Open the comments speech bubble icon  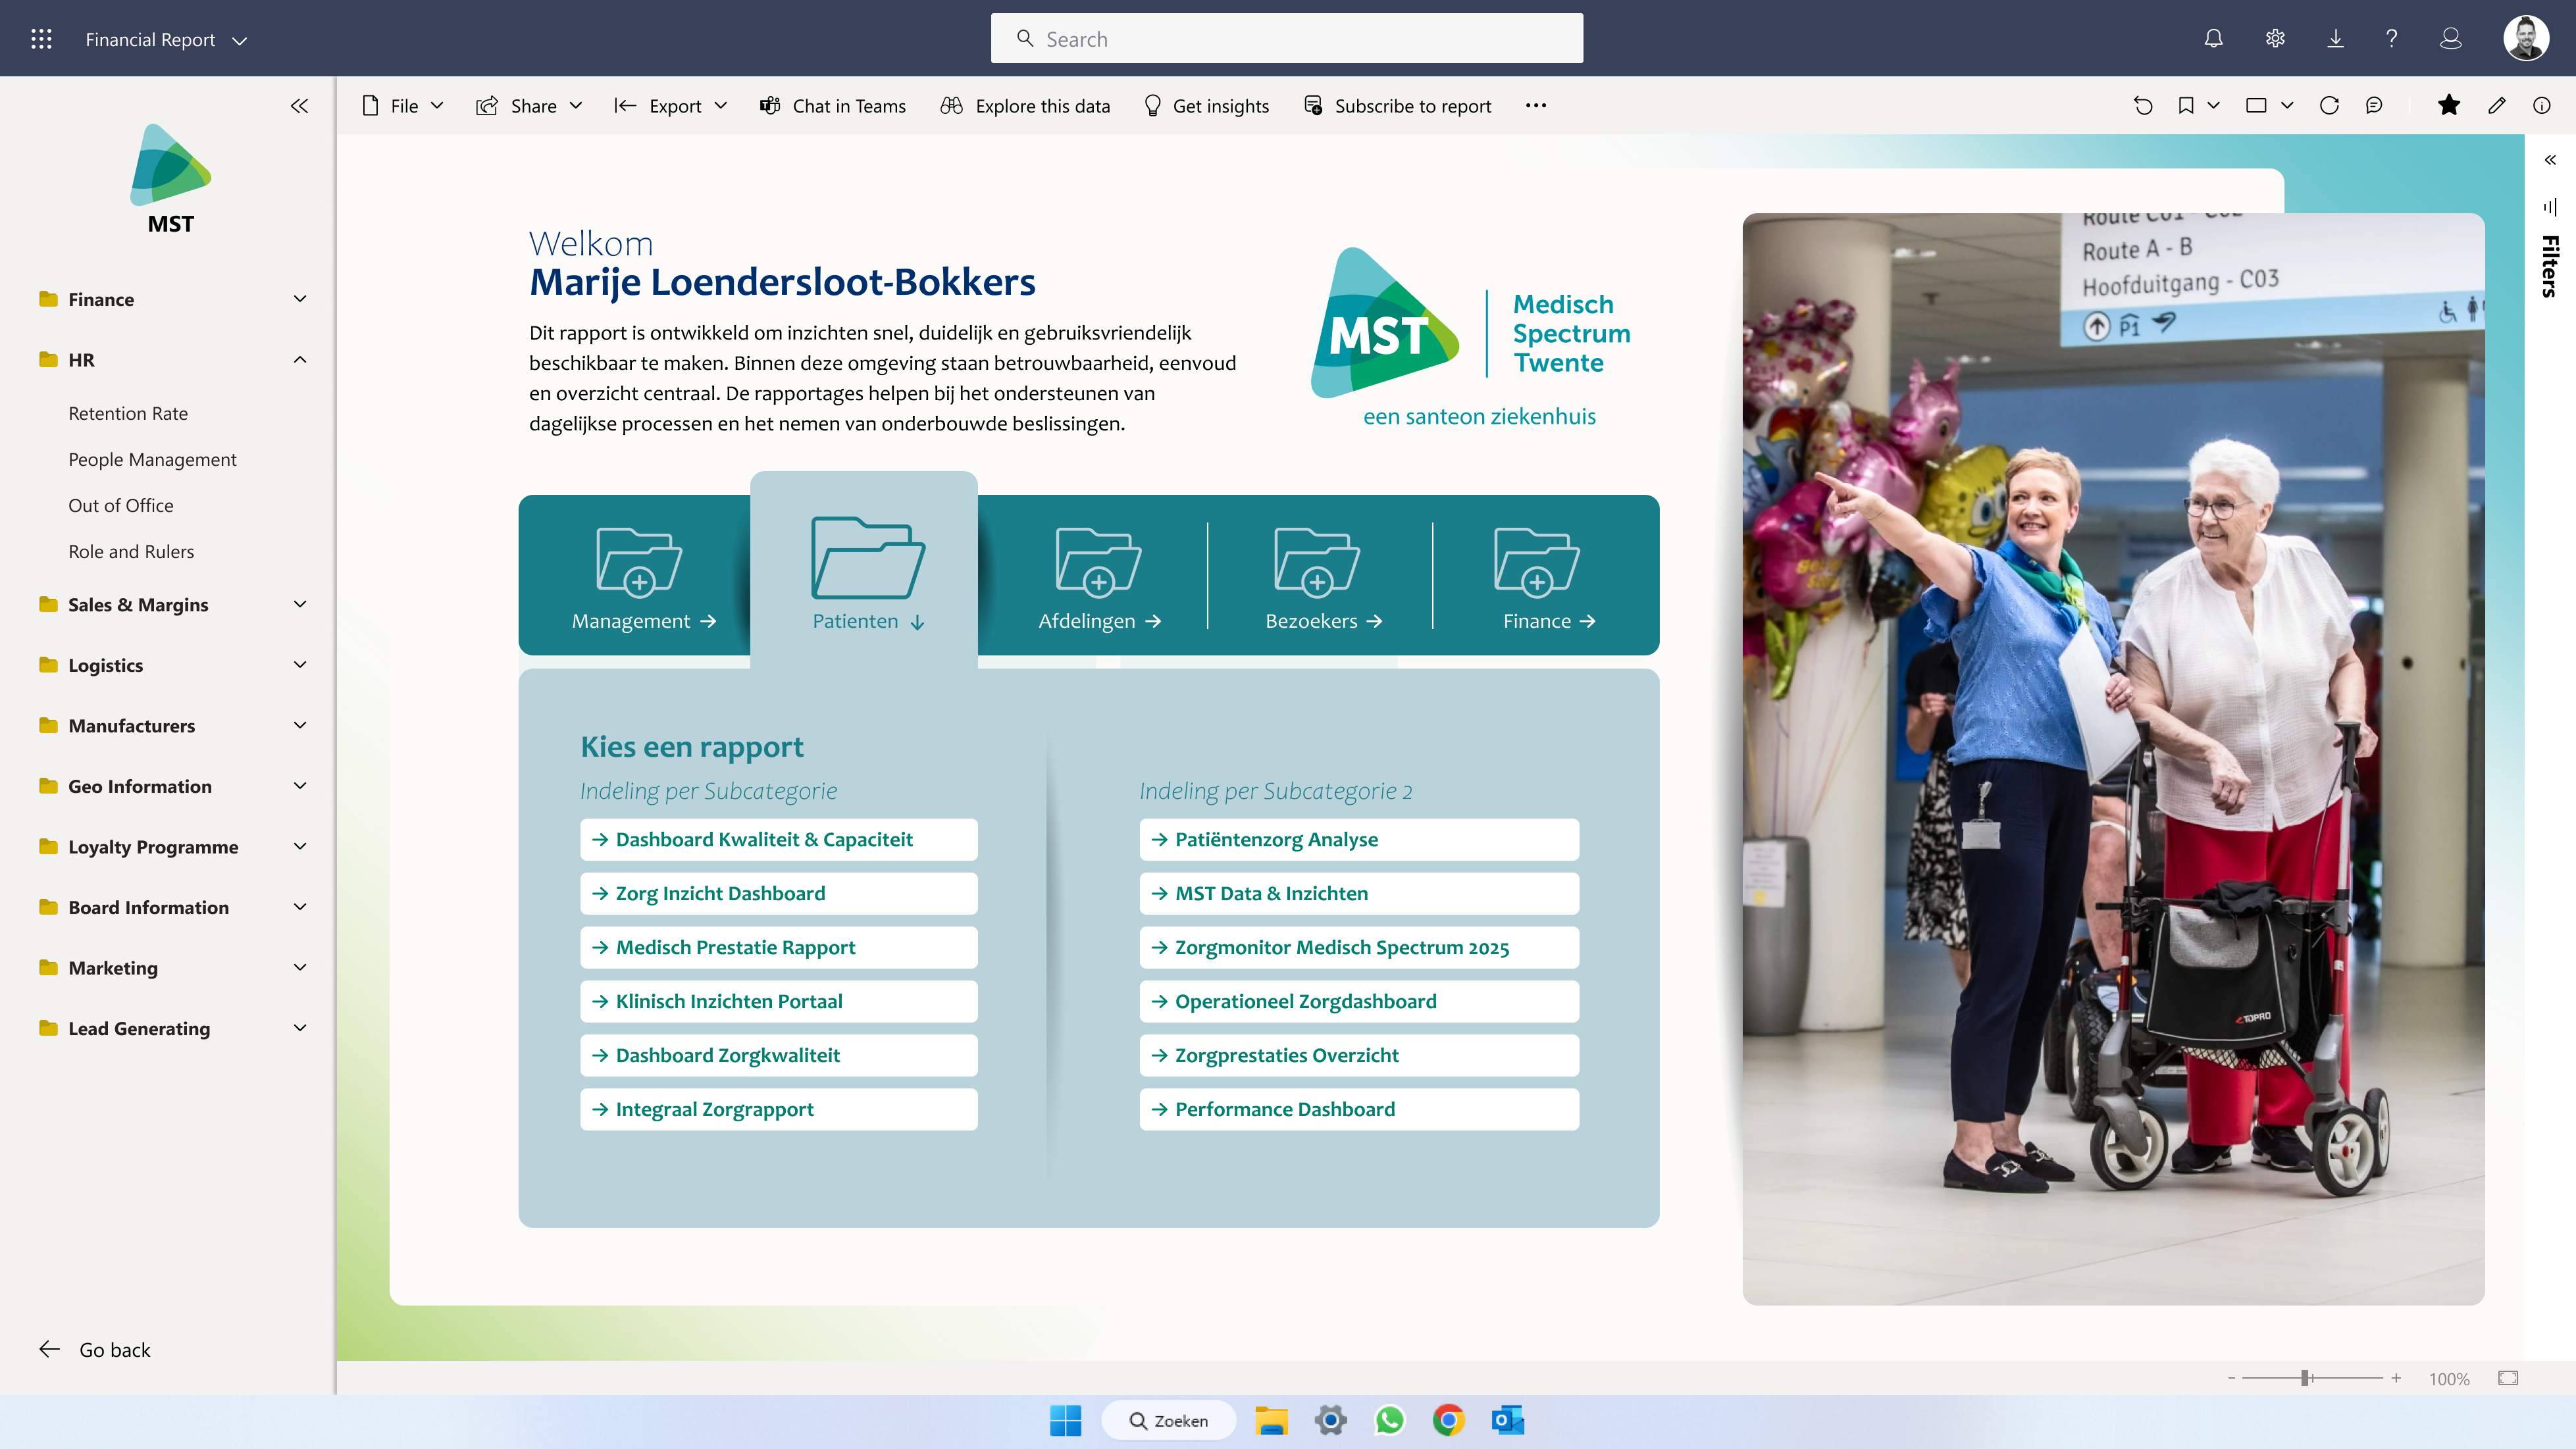(2374, 106)
